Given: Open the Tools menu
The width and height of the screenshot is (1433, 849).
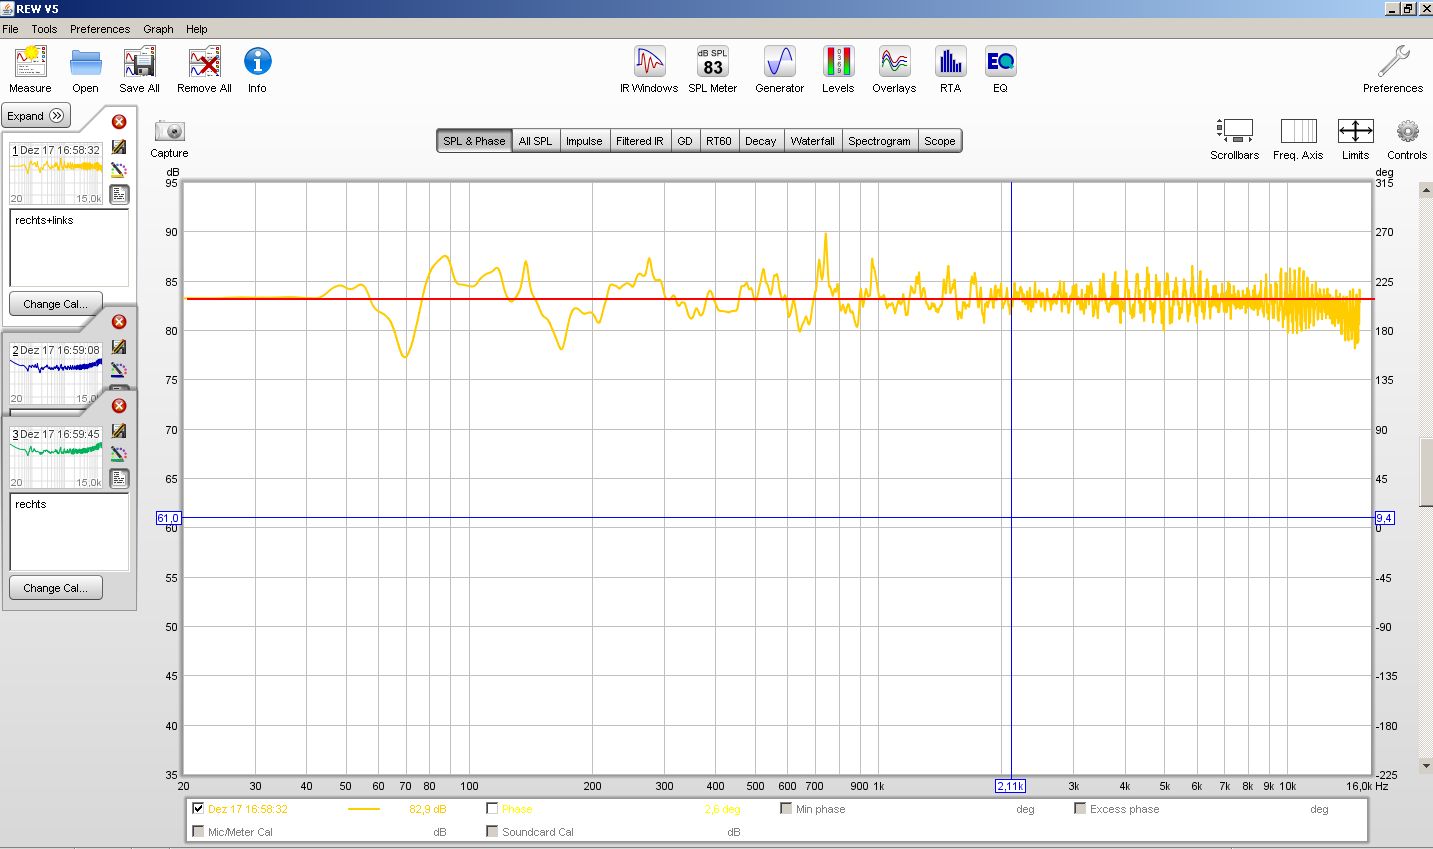Looking at the screenshot, I should click(x=44, y=29).
